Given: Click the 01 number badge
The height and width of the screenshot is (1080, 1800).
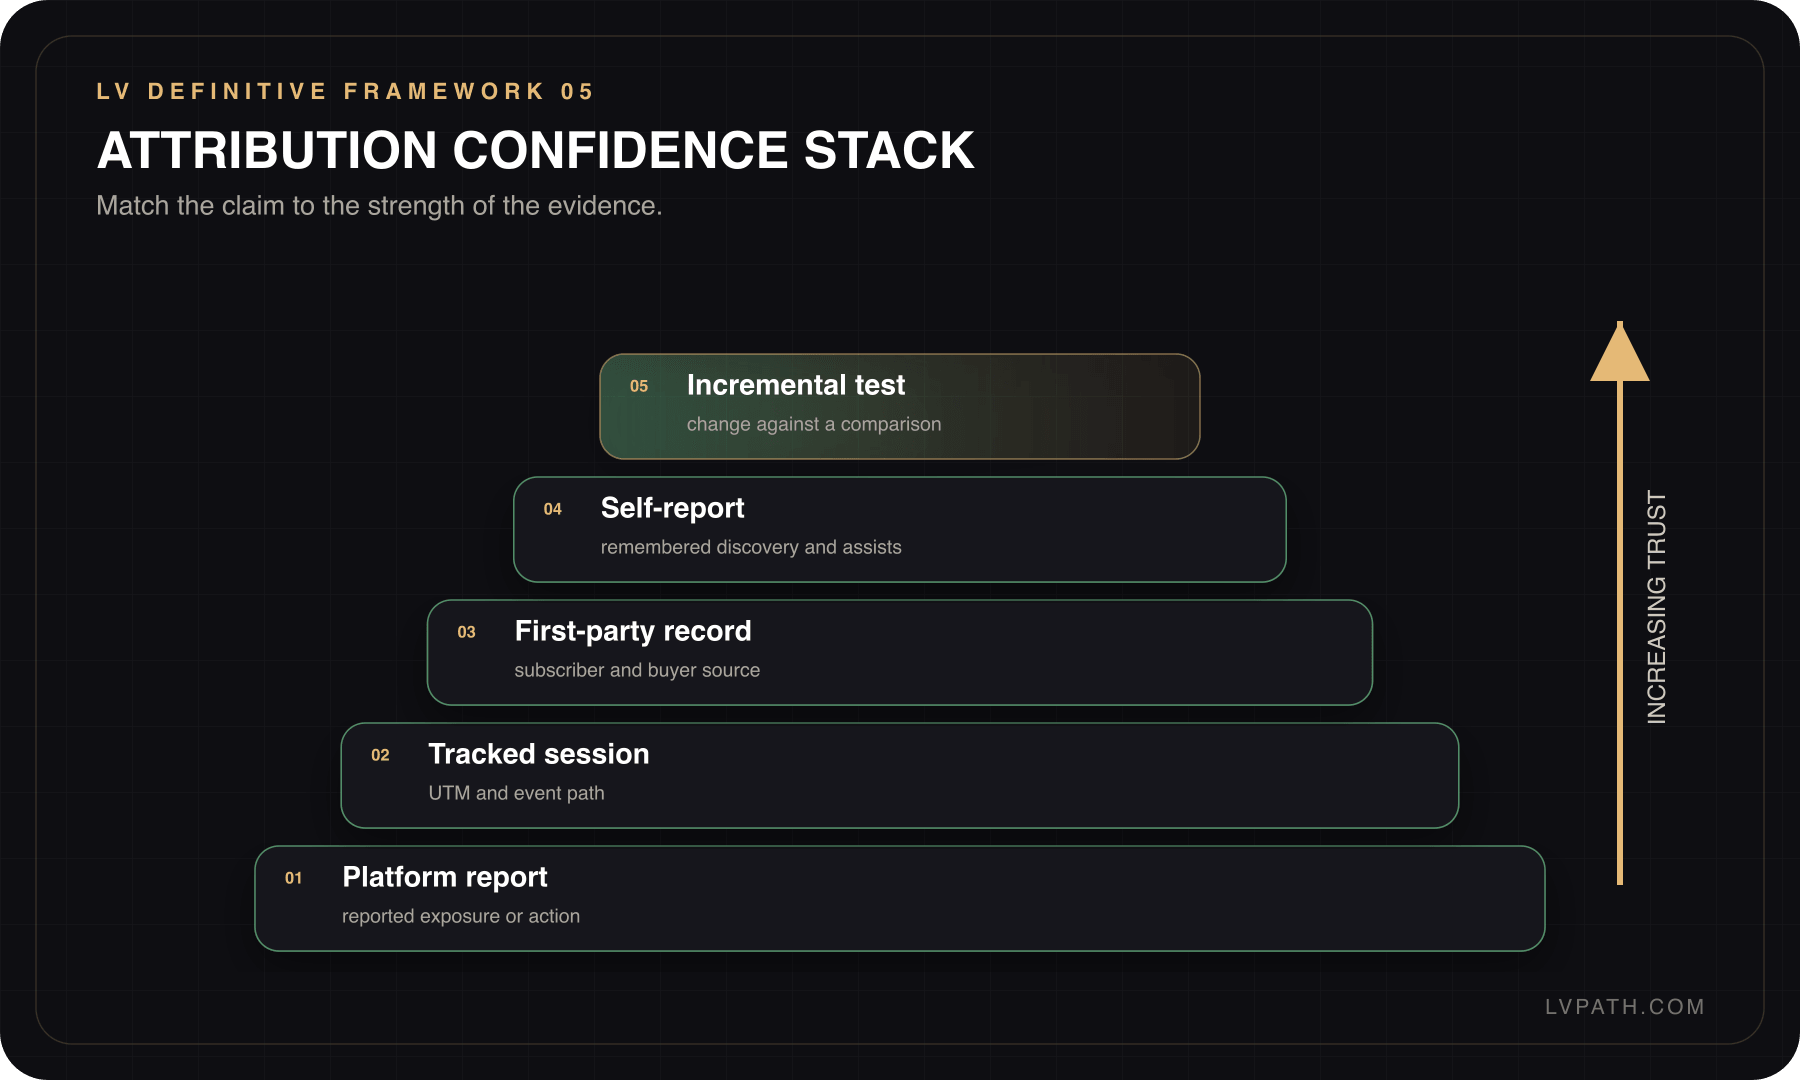Looking at the screenshot, I should tap(294, 878).
